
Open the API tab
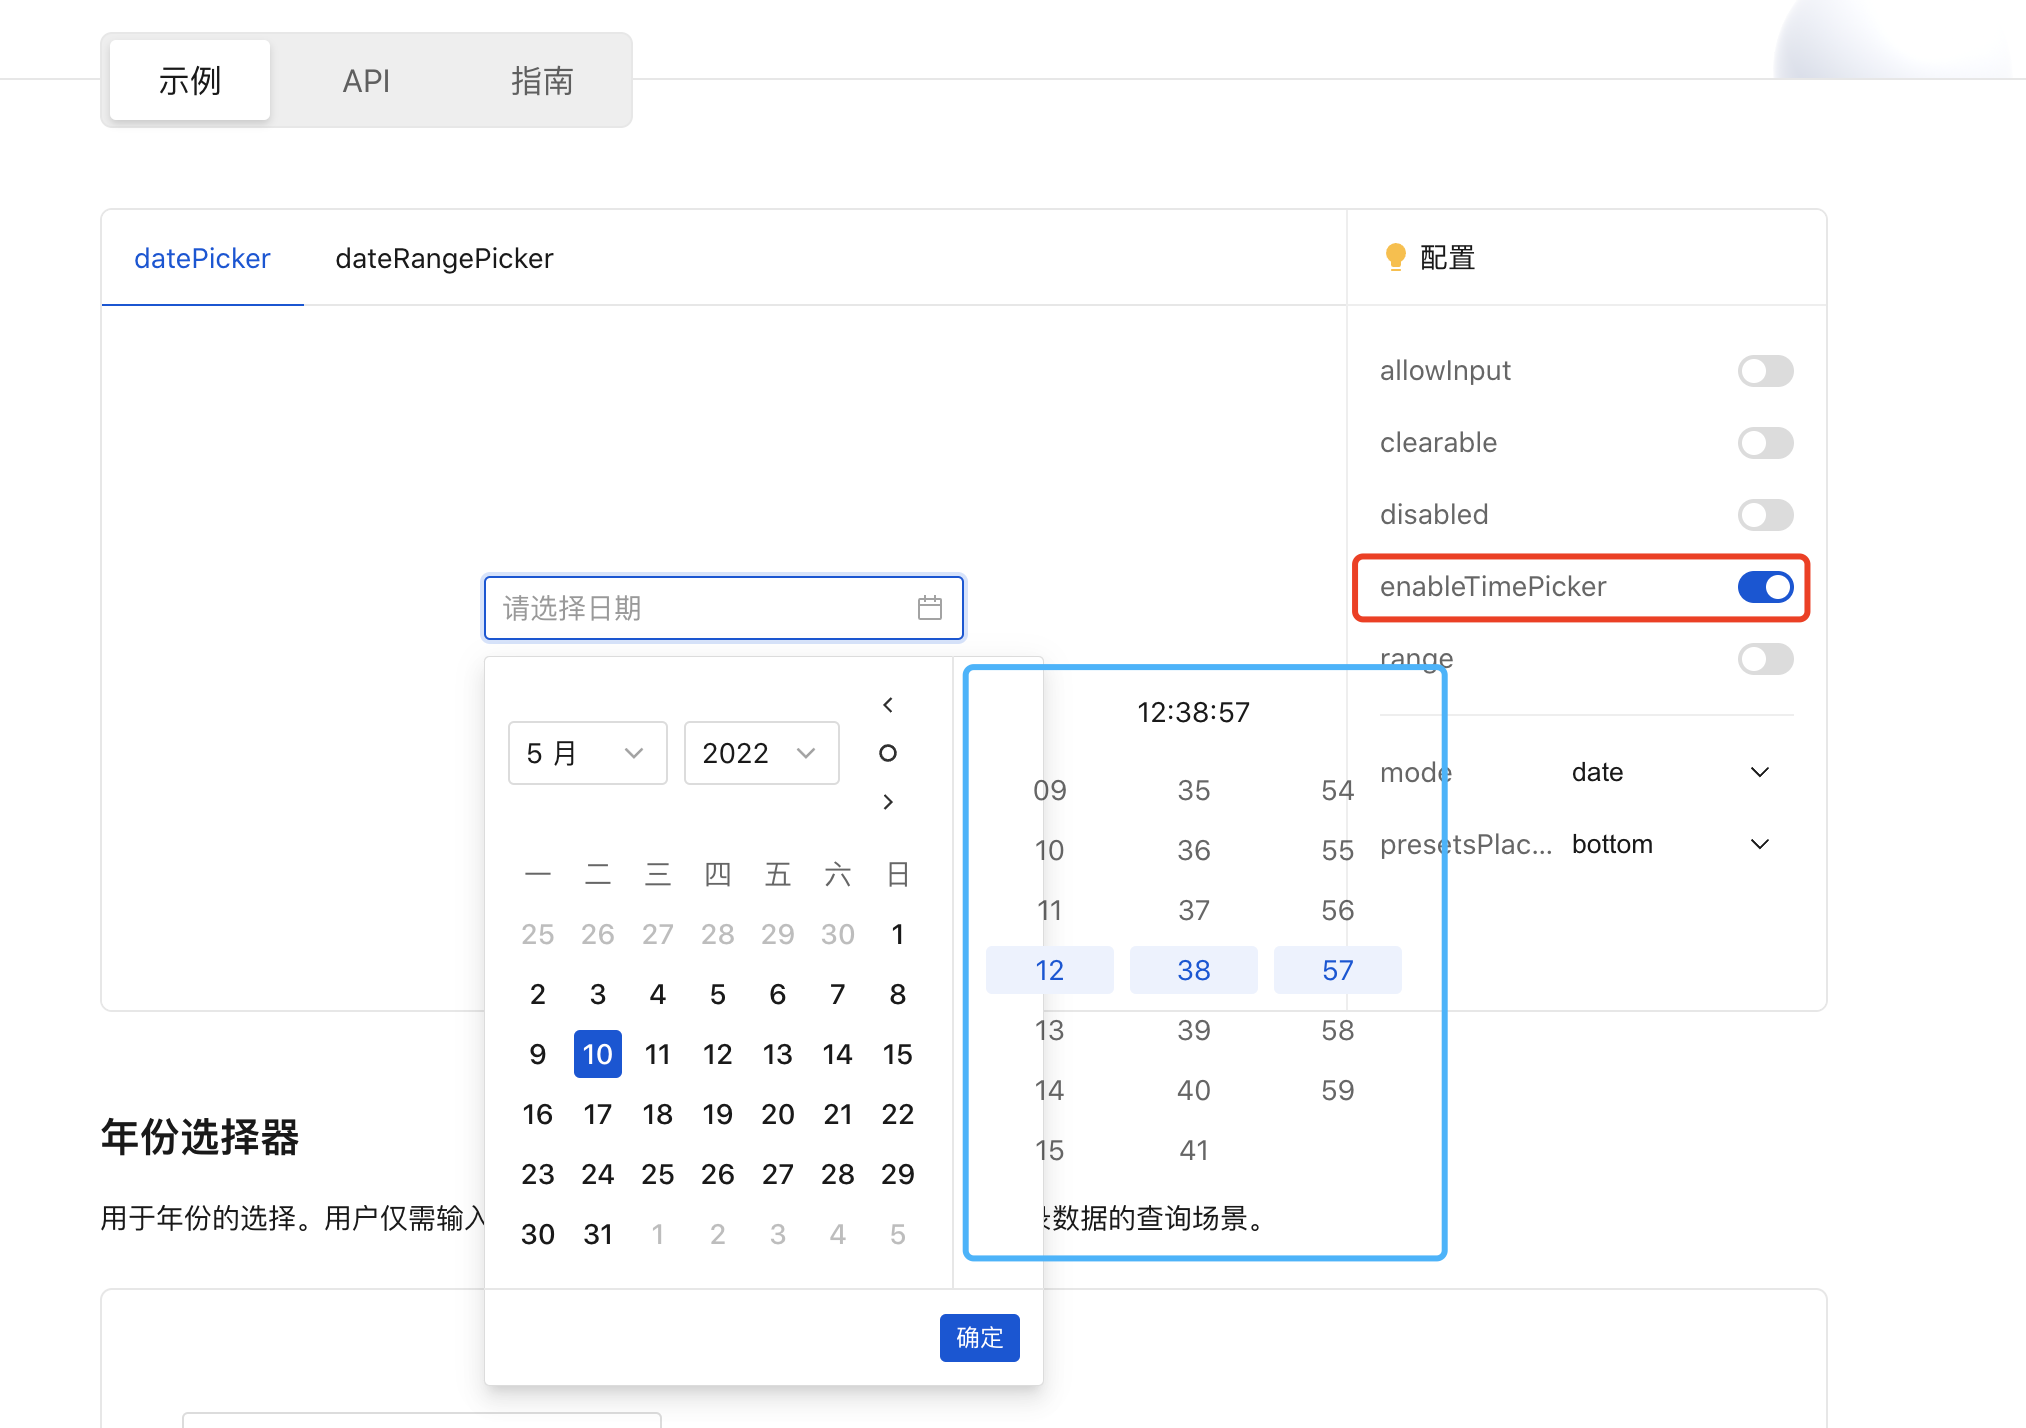tap(366, 80)
